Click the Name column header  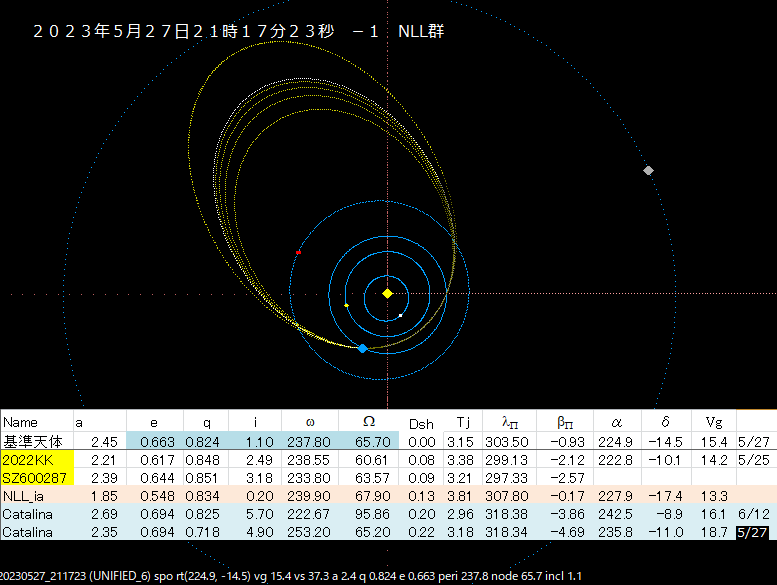21,422
